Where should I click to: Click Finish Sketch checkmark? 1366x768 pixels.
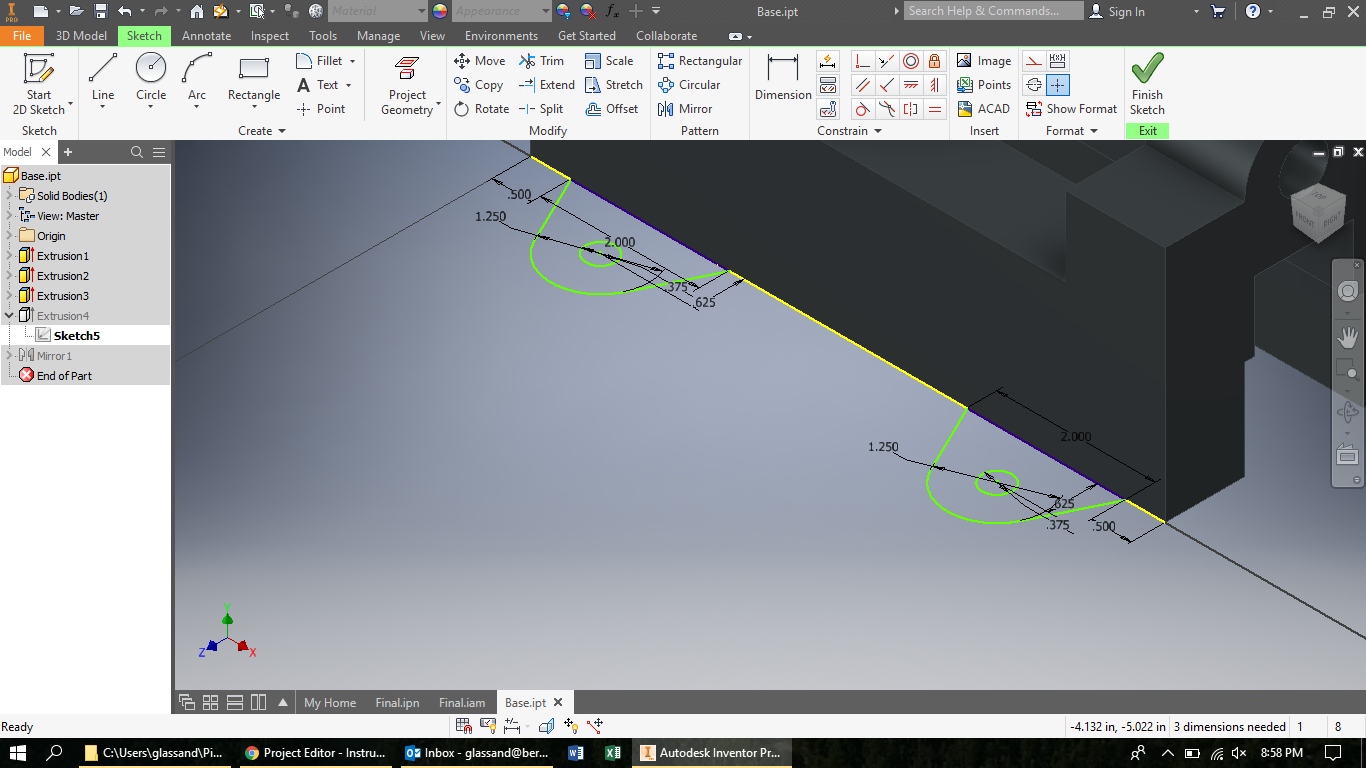tap(1147, 85)
